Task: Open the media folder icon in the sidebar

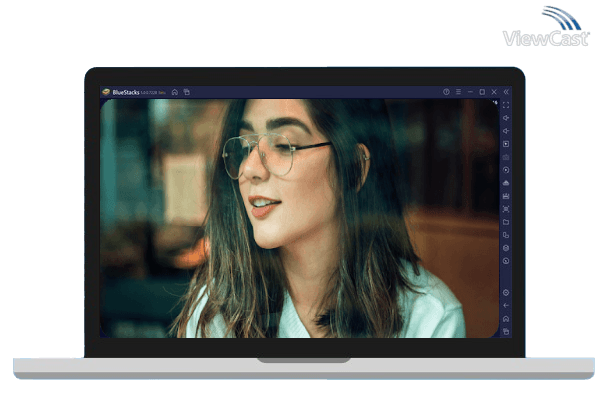Action: pyautogui.click(x=506, y=222)
